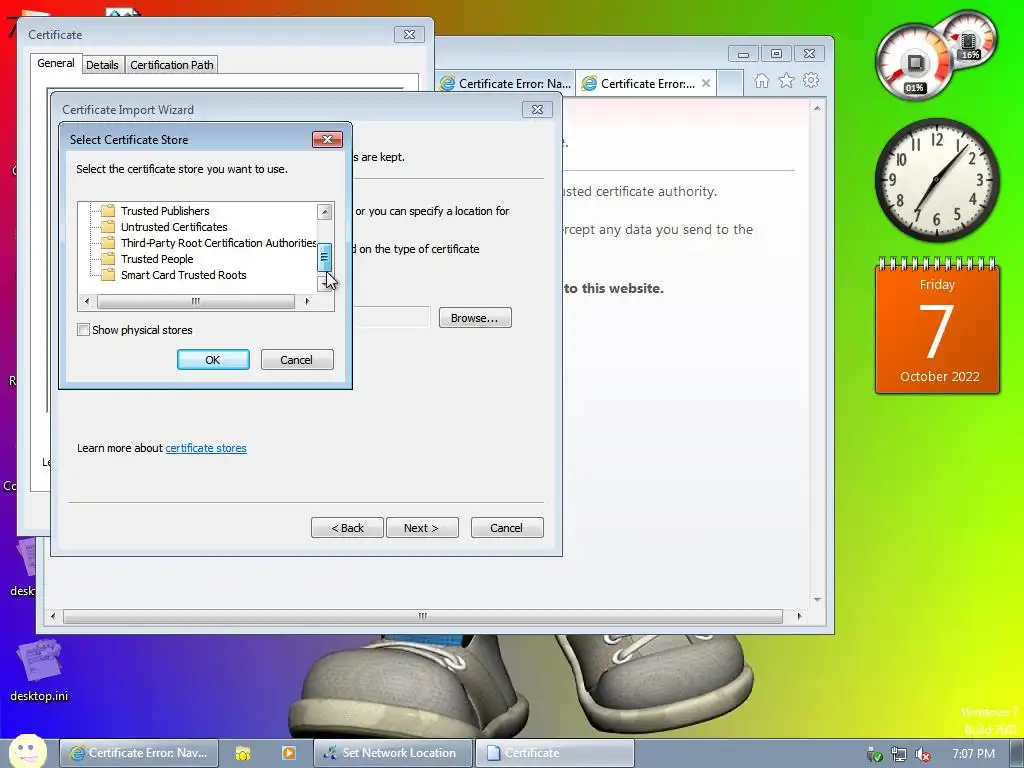Click store list horizontal scrollbar thumb
Viewport: 1024px width, 768px height.
(x=195, y=301)
